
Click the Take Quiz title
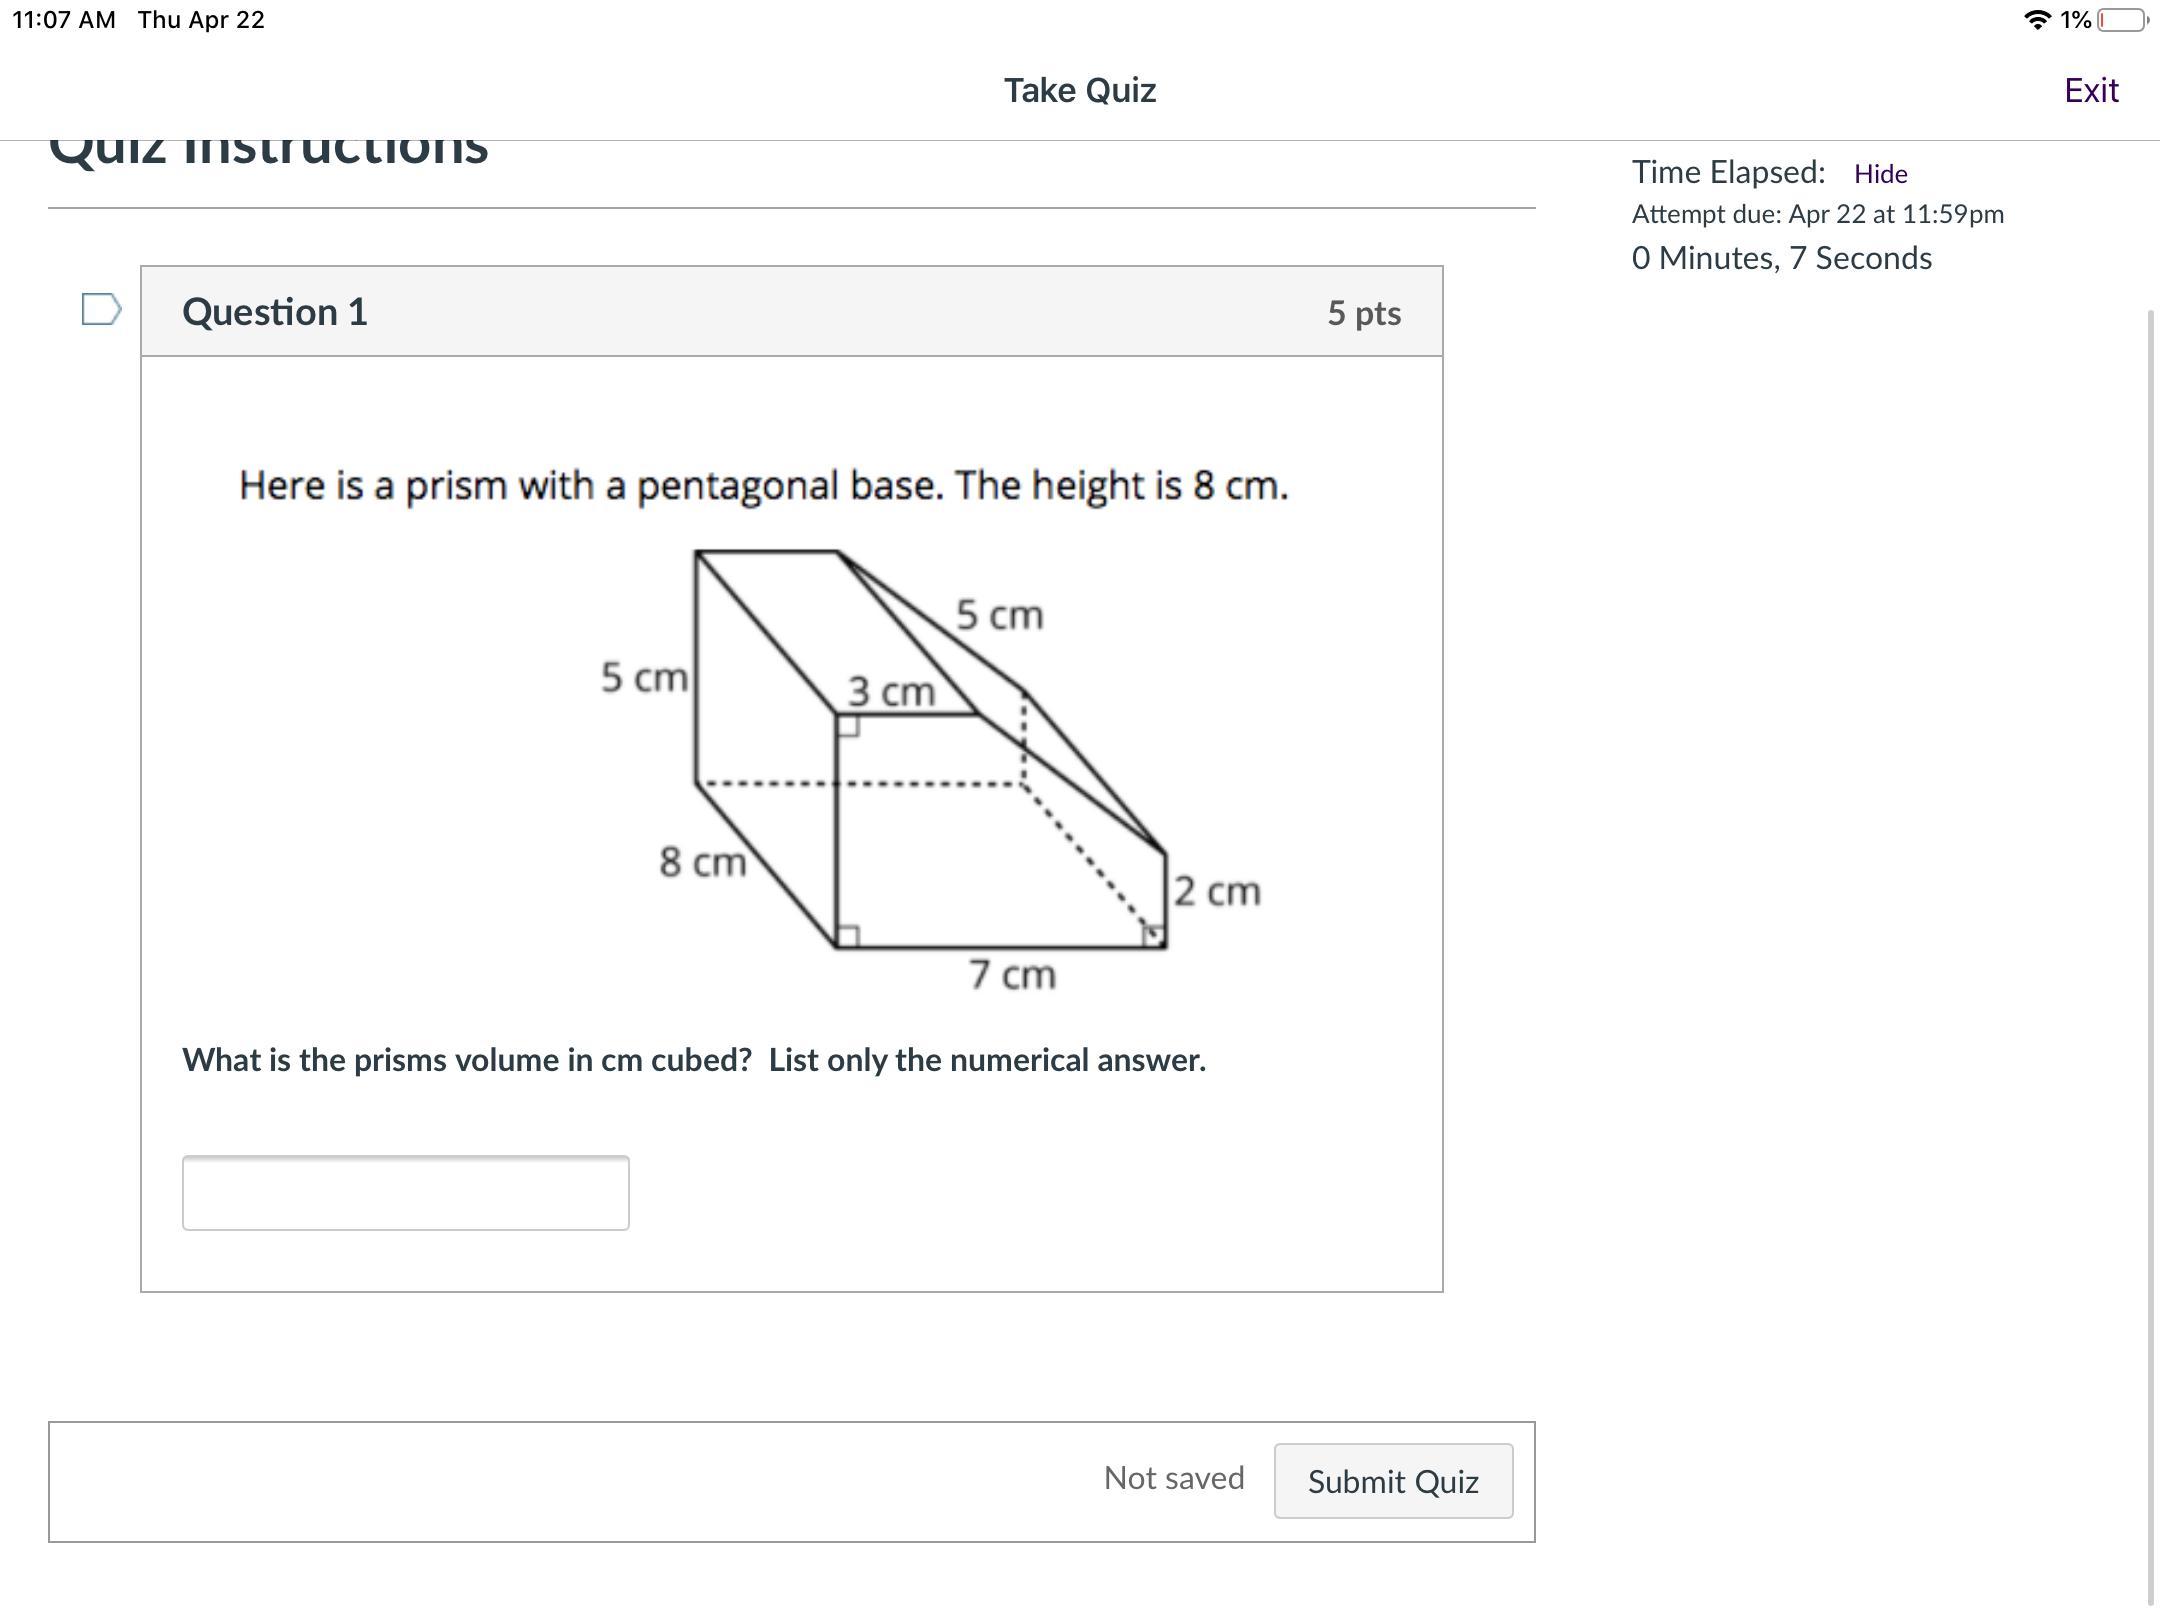tap(1080, 90)
